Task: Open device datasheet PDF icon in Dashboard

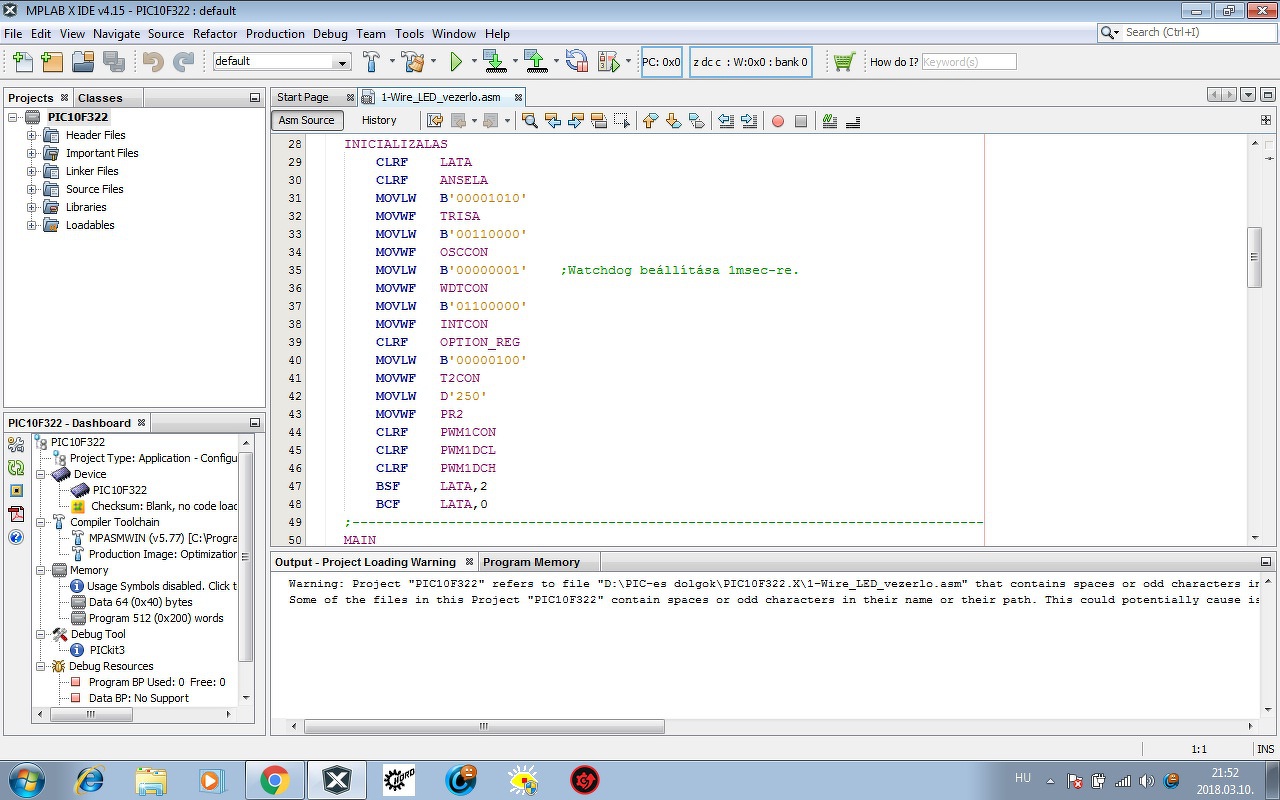Action: click(16, 514)
